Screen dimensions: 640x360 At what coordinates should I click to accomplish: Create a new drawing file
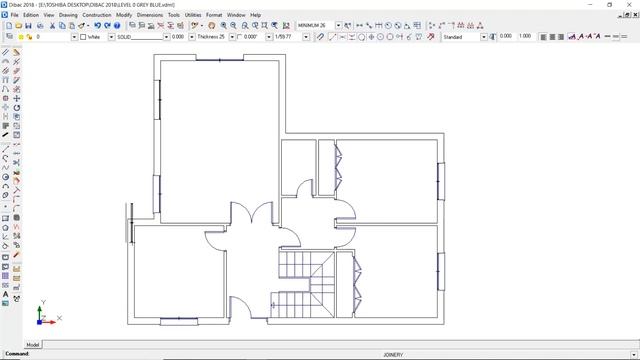[9, 25]
